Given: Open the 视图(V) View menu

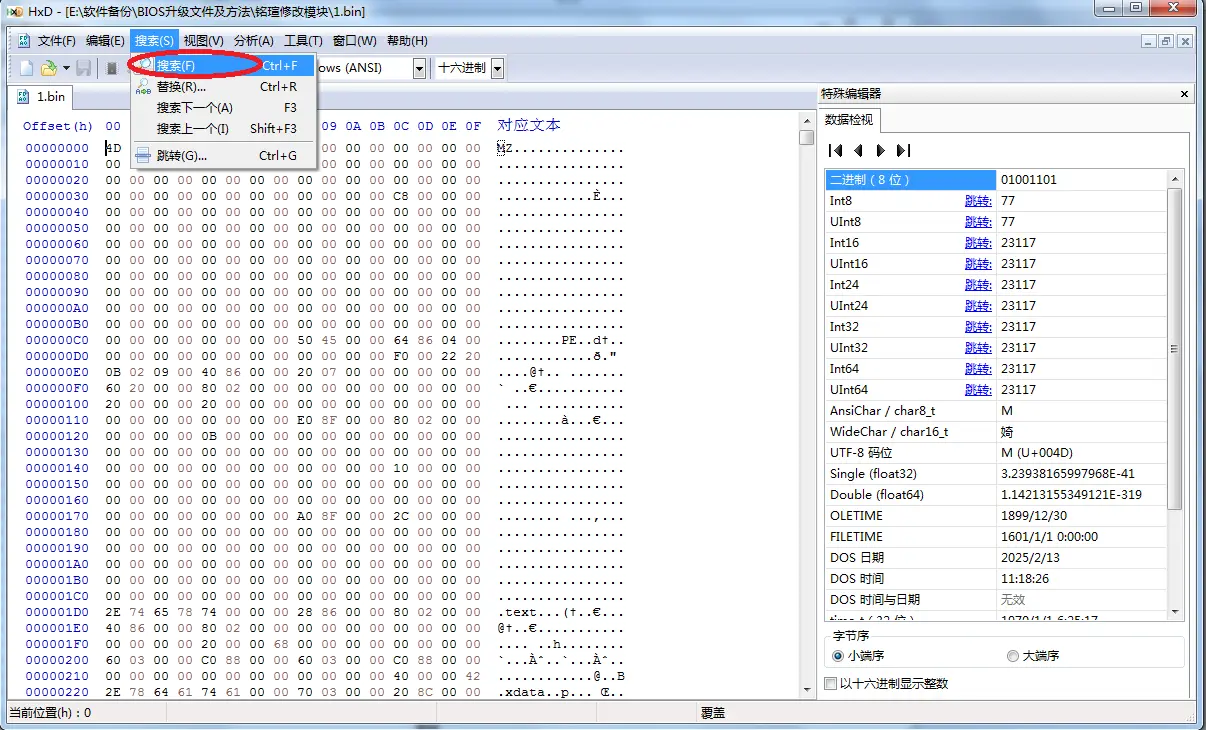Looking at the screenshot, I should click(203, 41).
